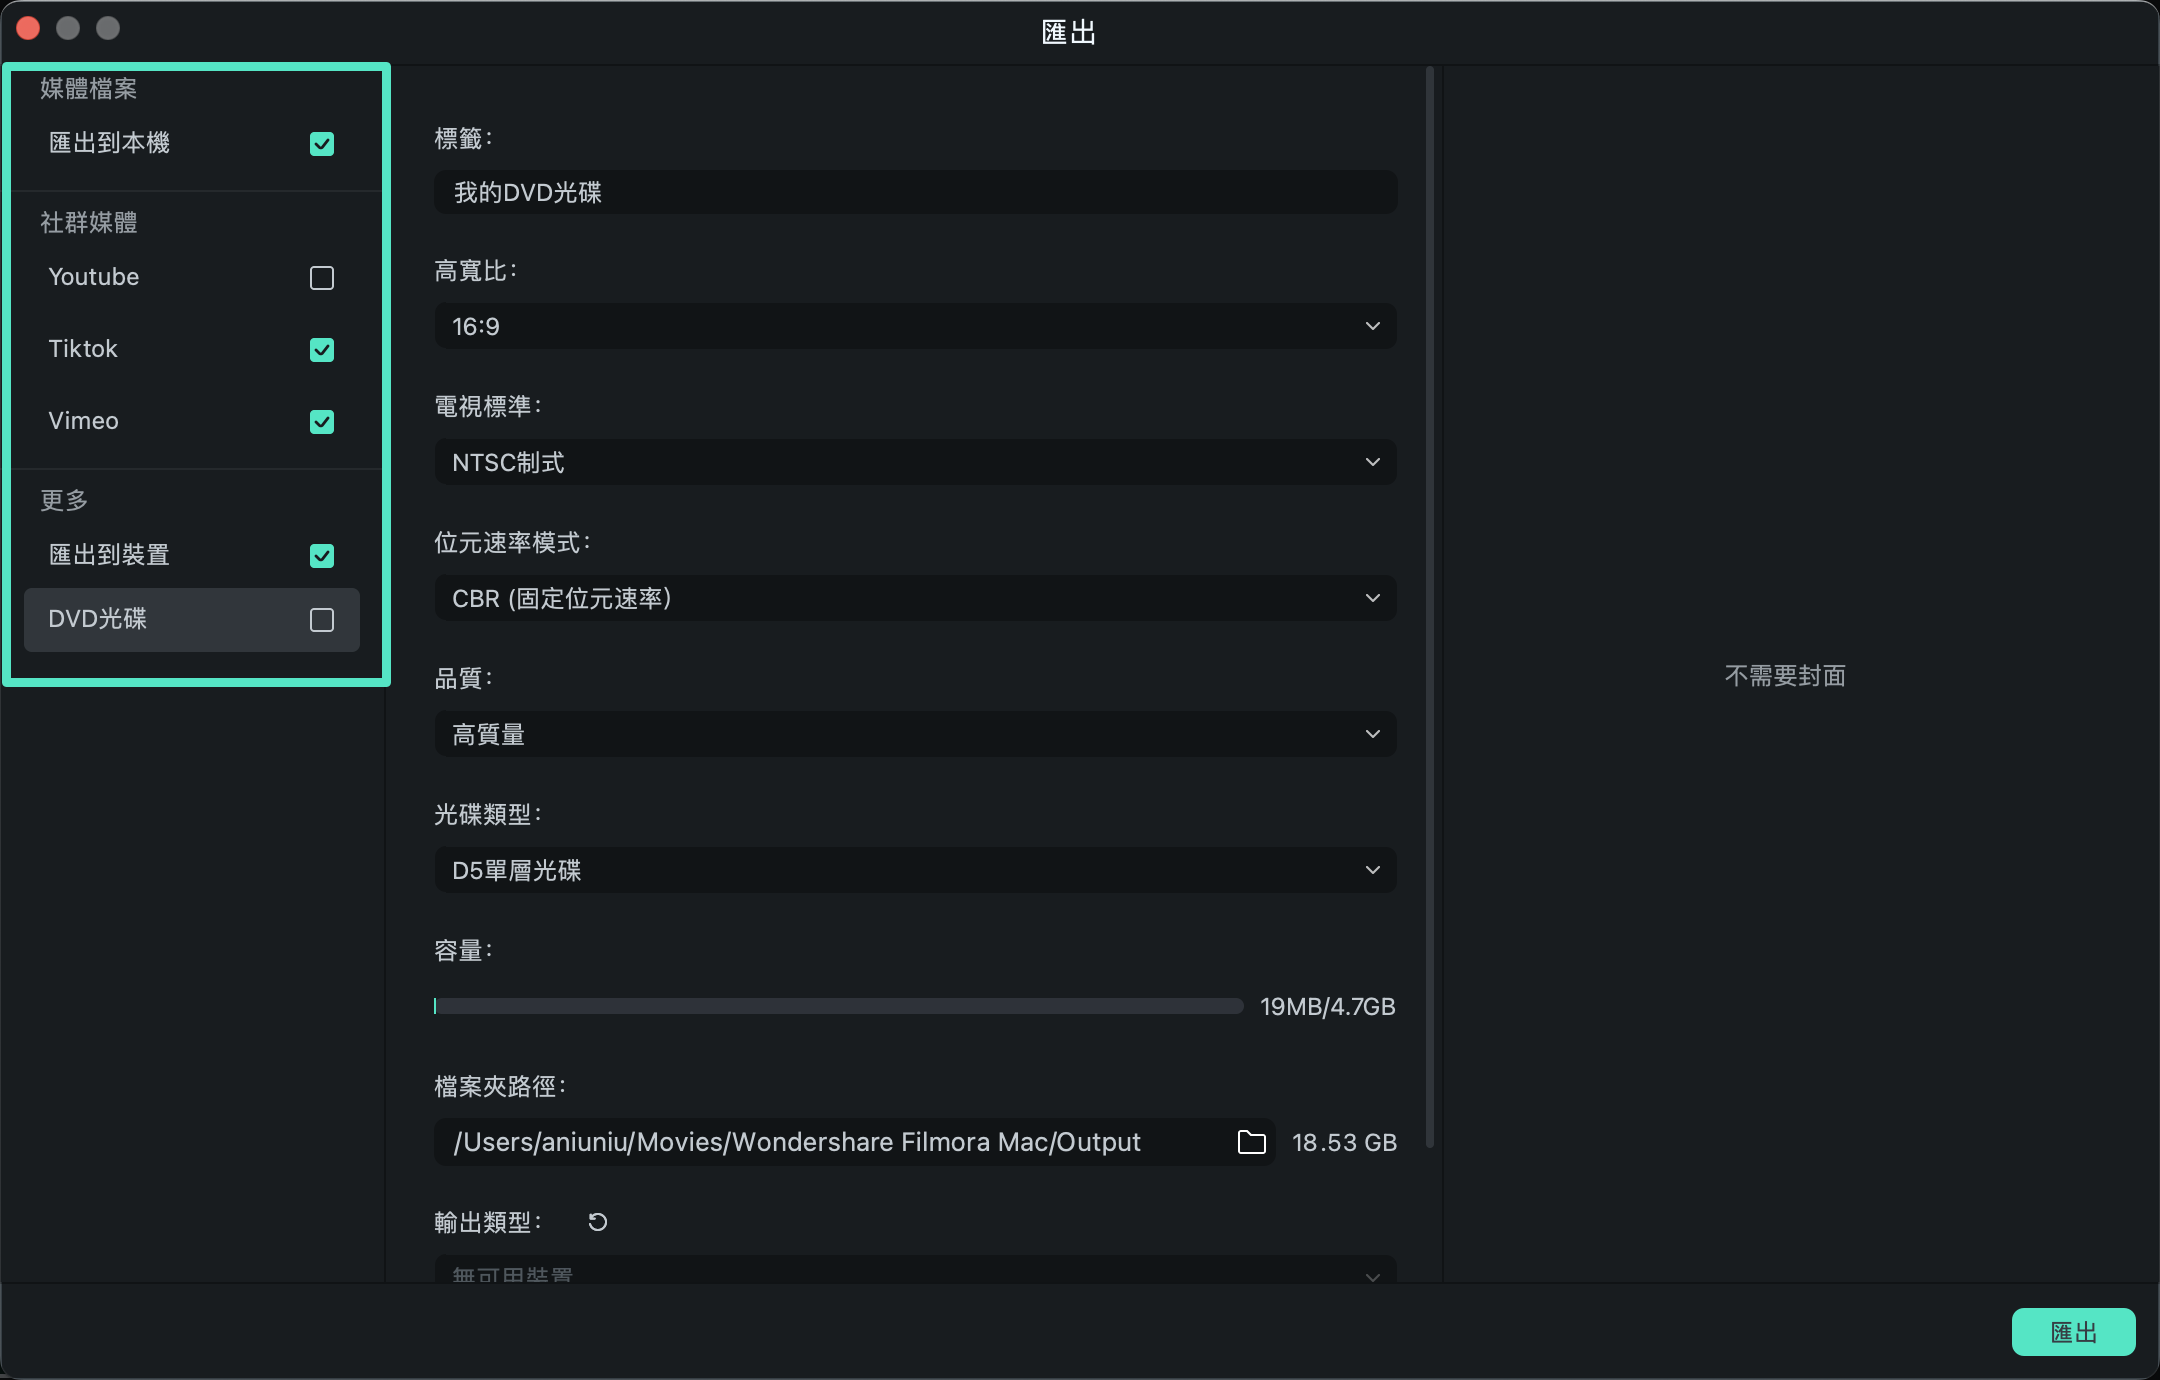
Task: Expand the 電視標準 NTSC制式 dropdown
Action: [x=915, y=462]
